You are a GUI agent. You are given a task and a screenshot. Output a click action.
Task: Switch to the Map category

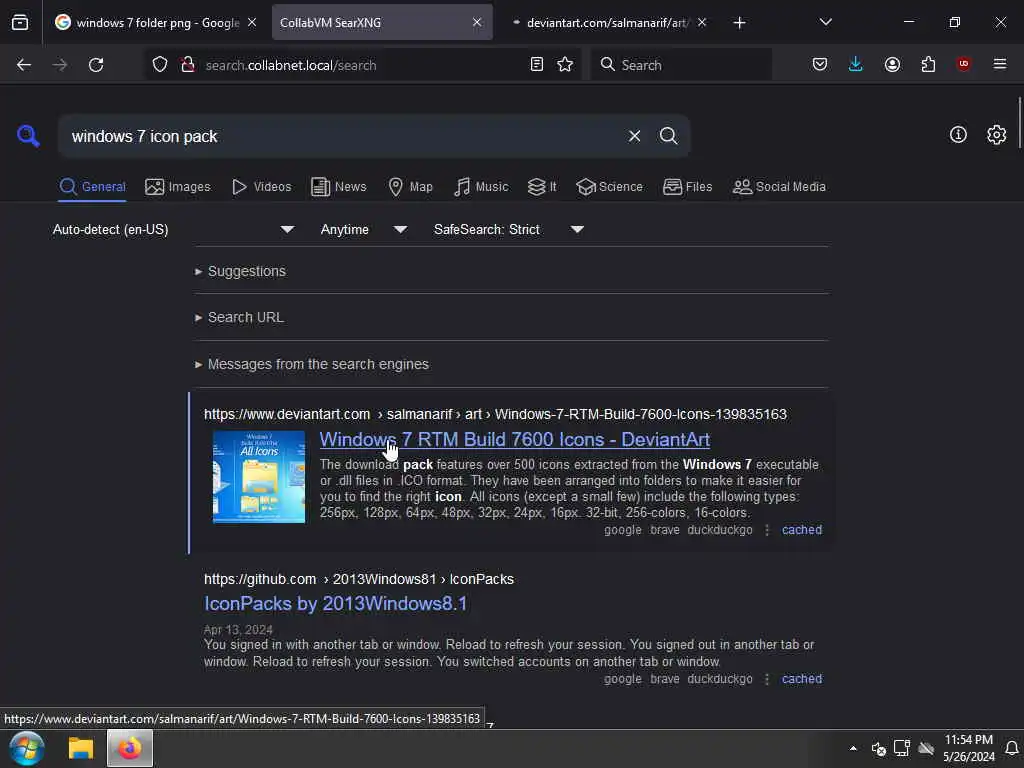(411, 187)
